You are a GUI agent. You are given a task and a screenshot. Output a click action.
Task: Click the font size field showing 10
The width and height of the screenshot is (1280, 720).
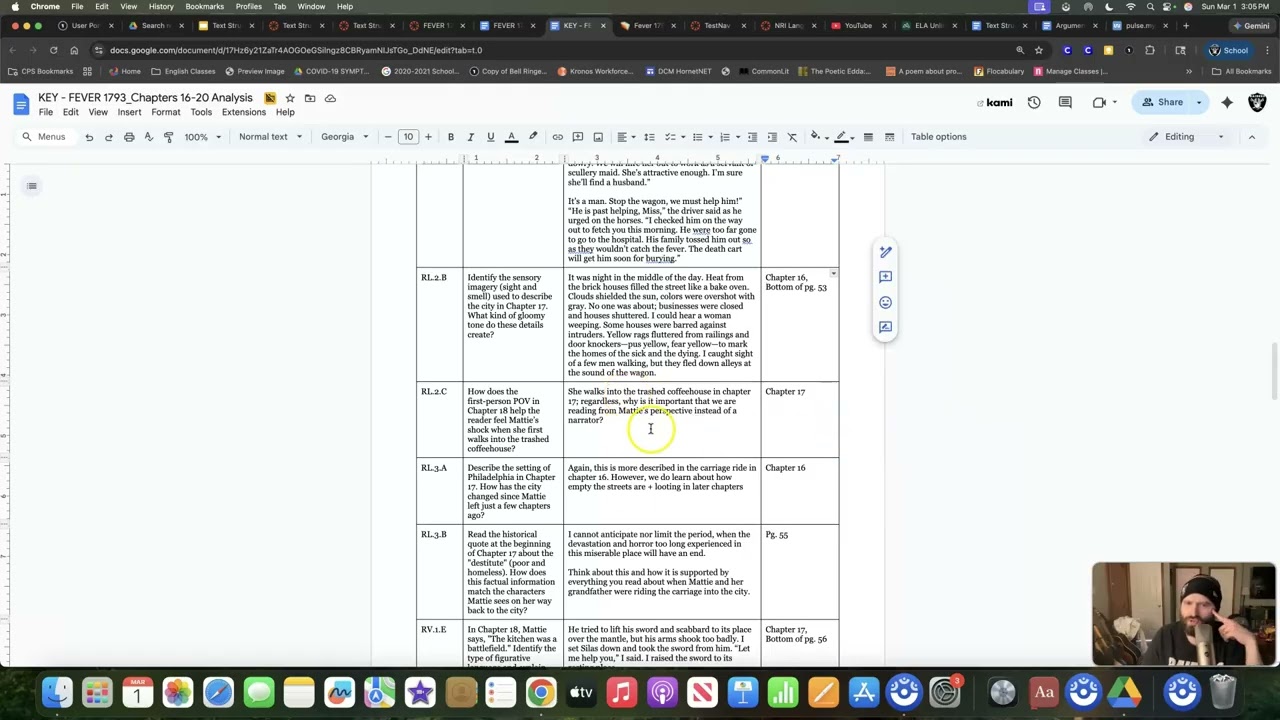(408, 137)
